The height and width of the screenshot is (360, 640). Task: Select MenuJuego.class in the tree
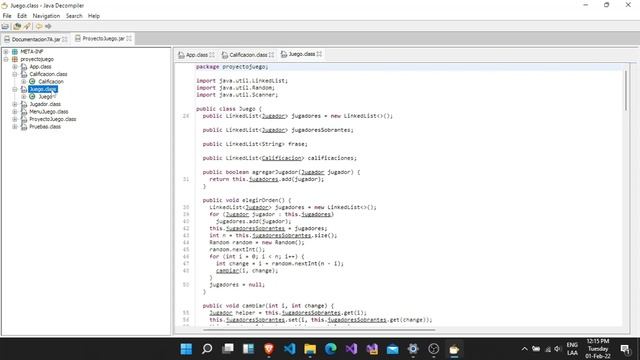49,112
